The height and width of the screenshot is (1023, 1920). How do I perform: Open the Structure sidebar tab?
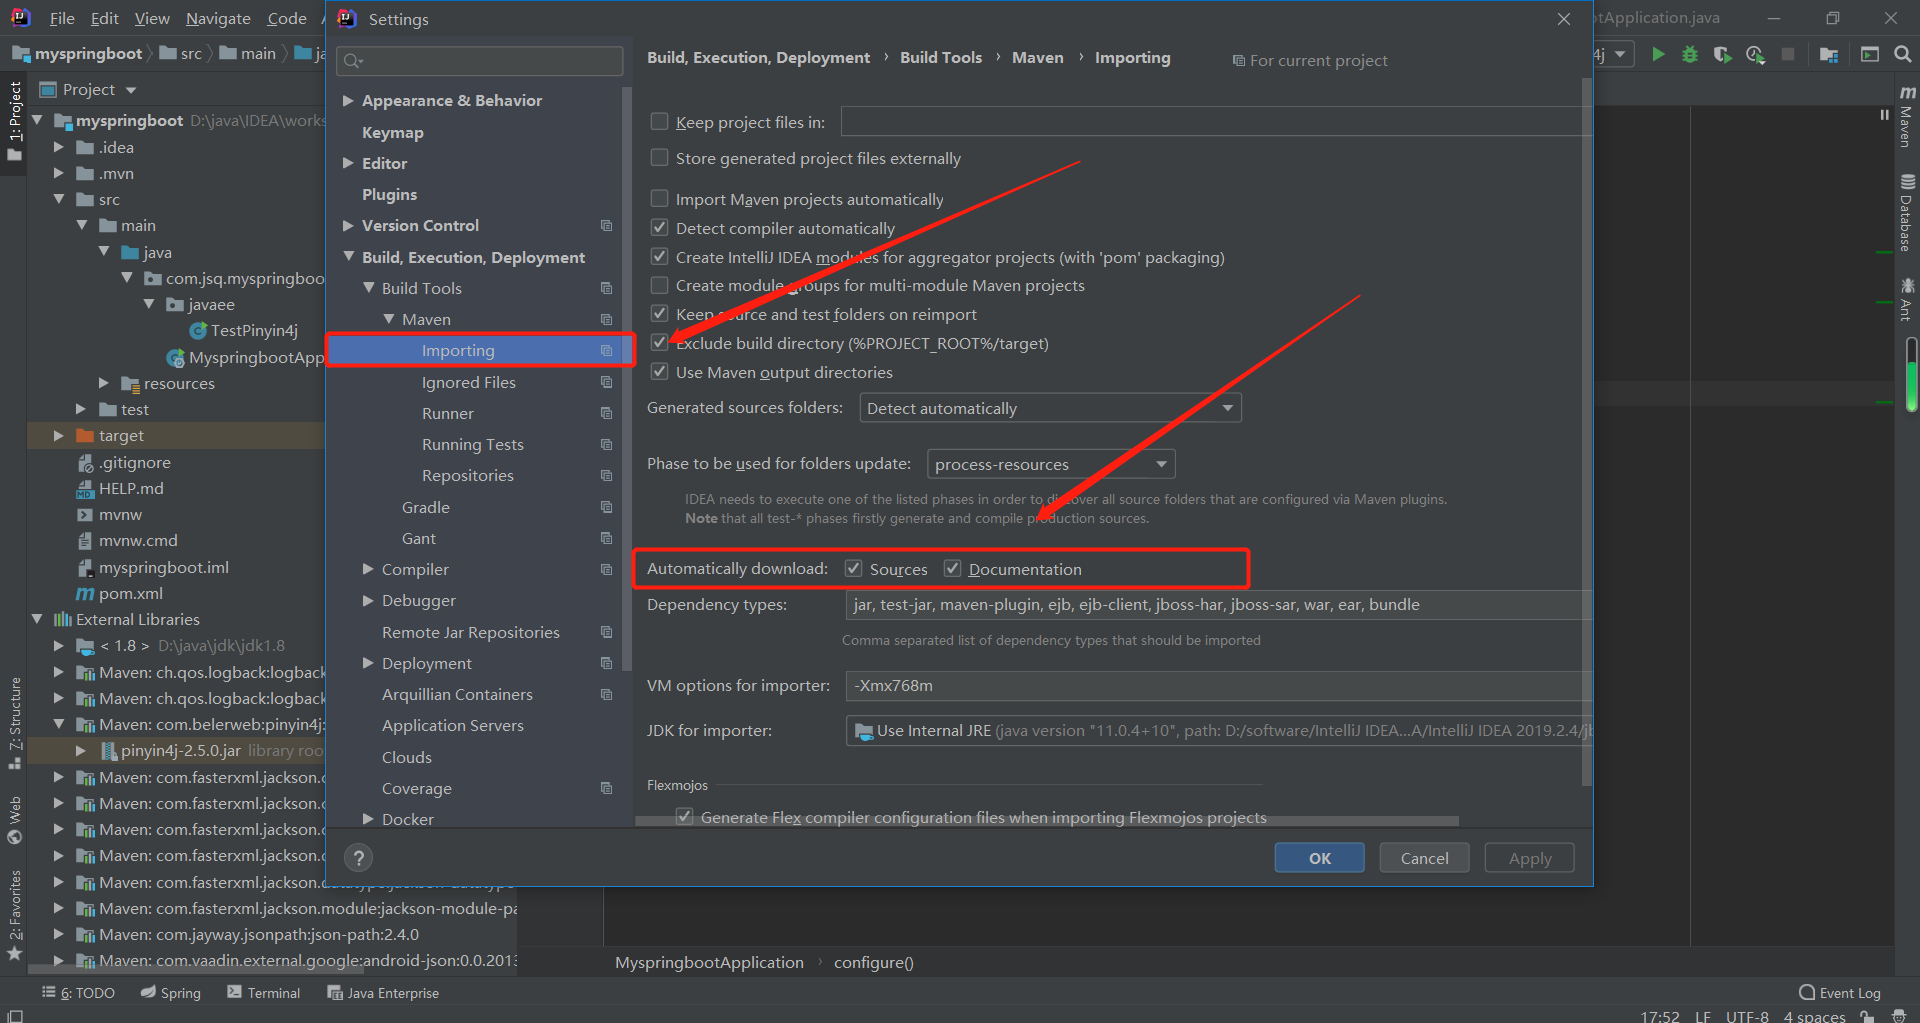(x=14, y=723)
